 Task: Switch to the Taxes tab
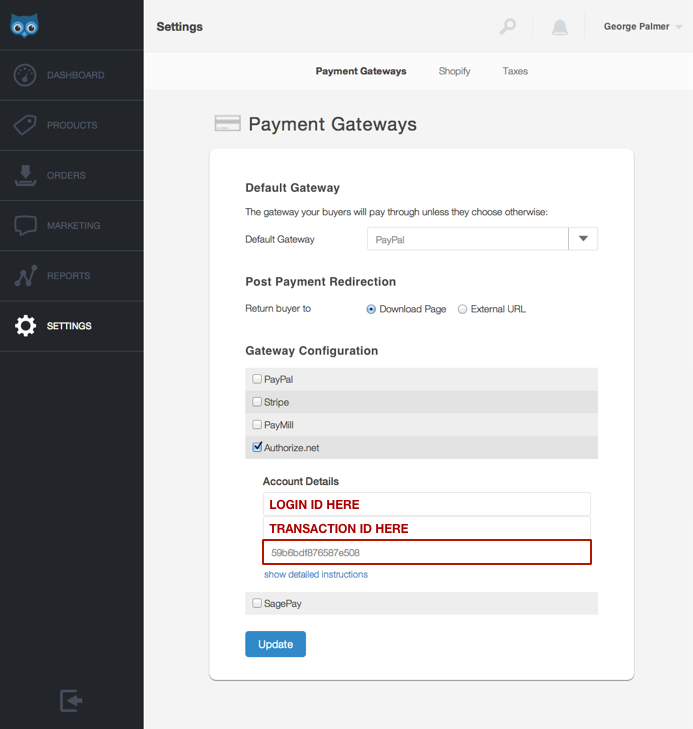515,71
